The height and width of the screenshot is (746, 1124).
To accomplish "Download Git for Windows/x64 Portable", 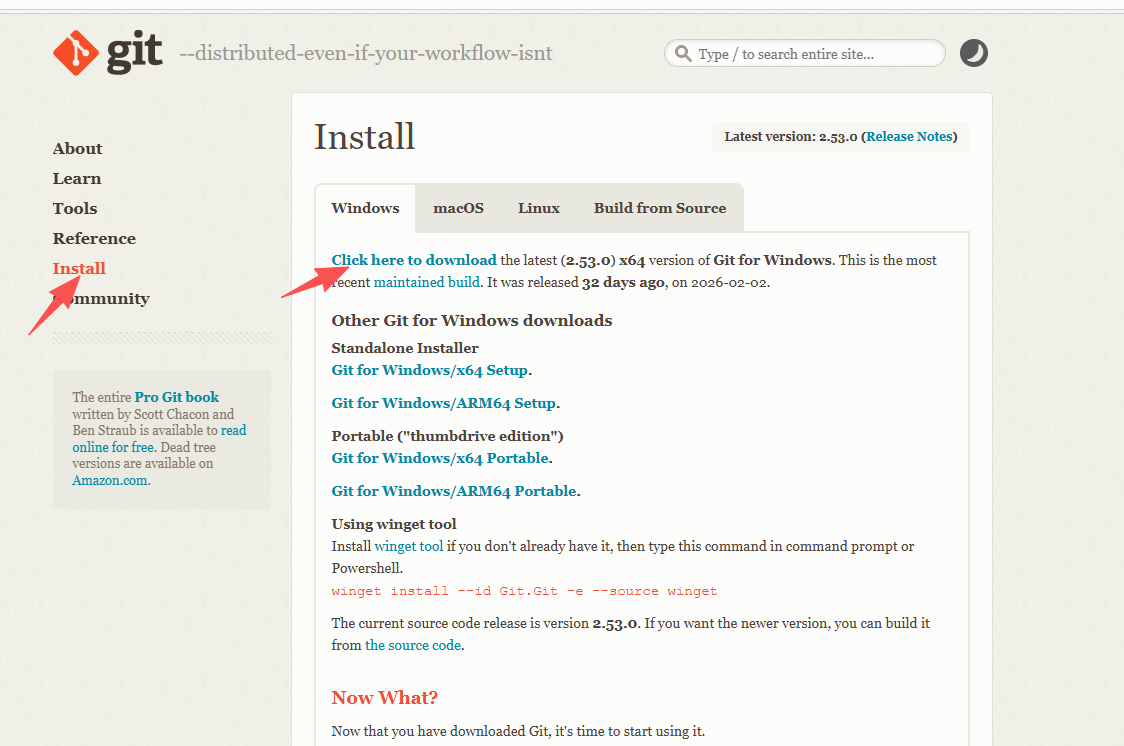I will [440, 459].
